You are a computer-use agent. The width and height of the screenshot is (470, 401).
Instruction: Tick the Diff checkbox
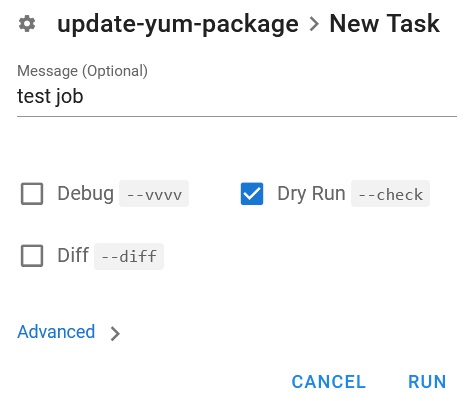(x=32, y=256)
